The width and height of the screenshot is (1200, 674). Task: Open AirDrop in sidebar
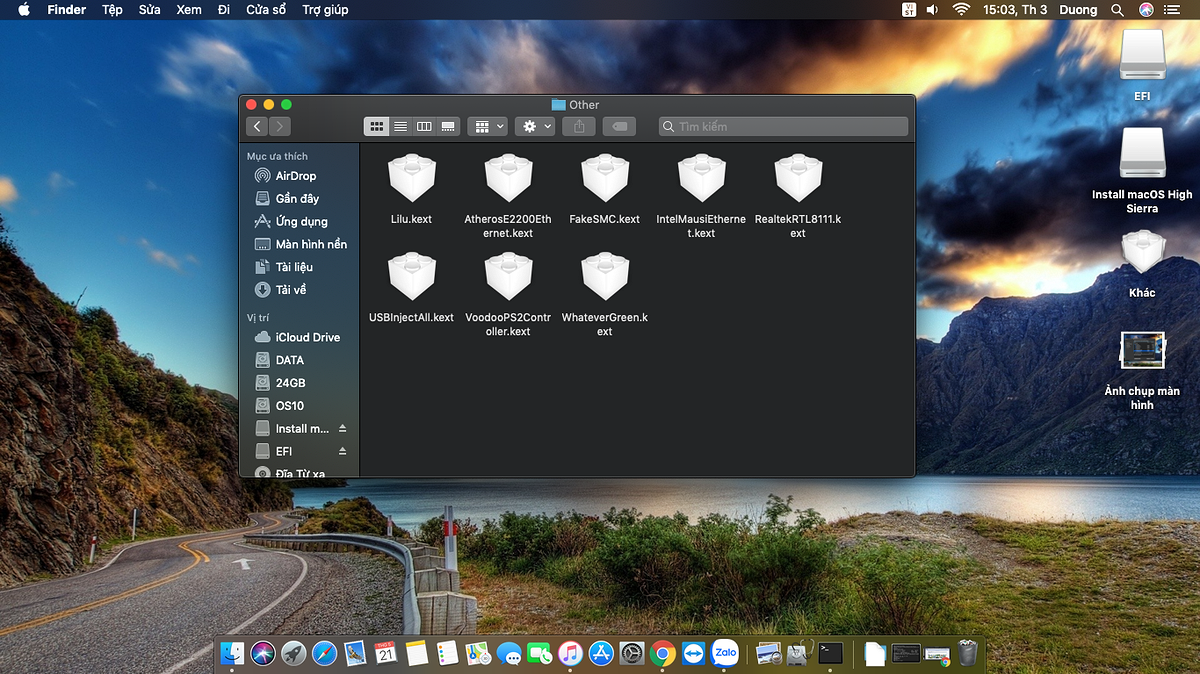point(298,176)
